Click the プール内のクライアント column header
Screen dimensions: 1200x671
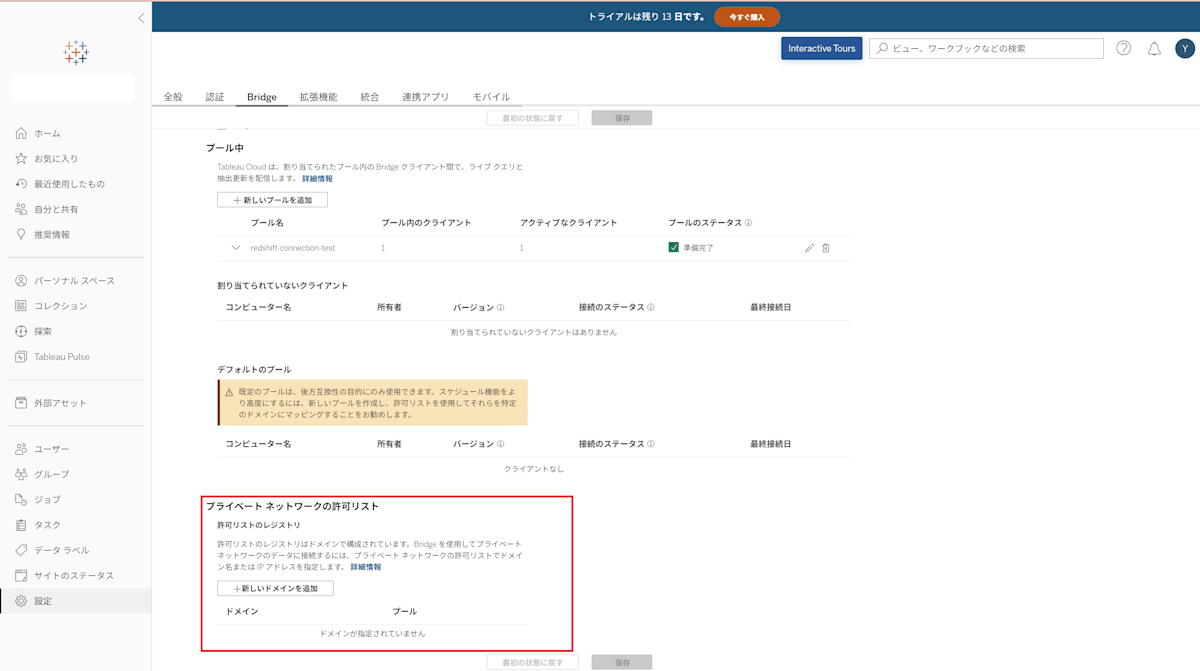click(x=426, y=223)
